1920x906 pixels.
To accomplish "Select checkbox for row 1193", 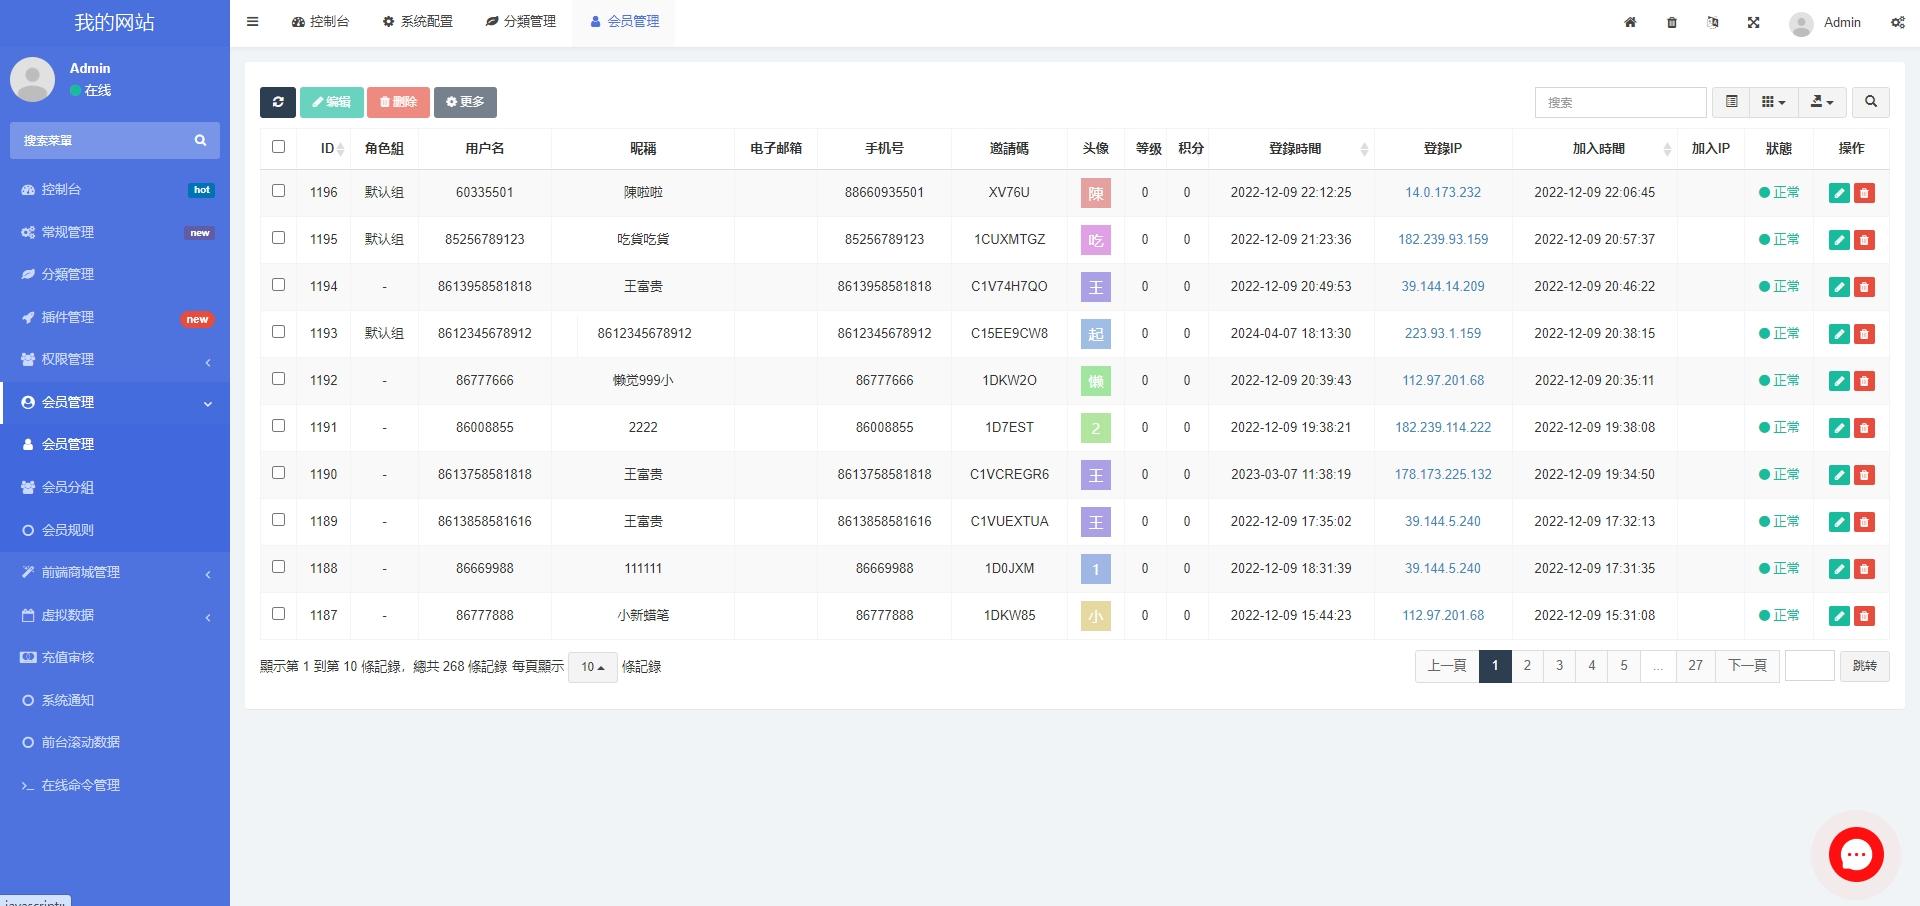I will pyautogui.click(x=278, y=332).
